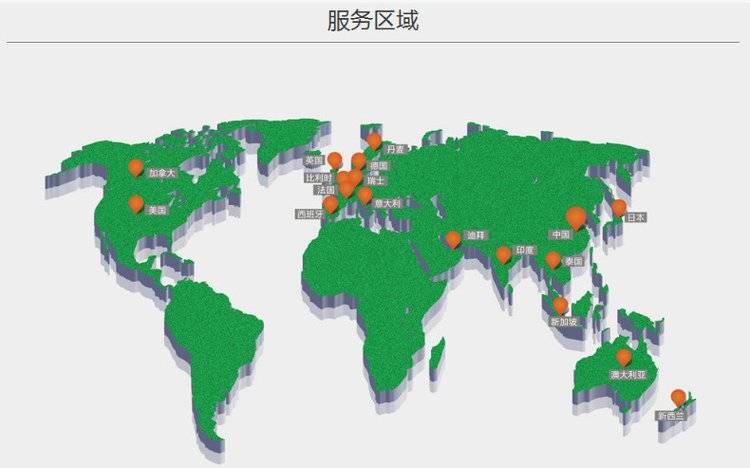Select the pin for 英国
The image size is (750, 468).
coord(335,159)
